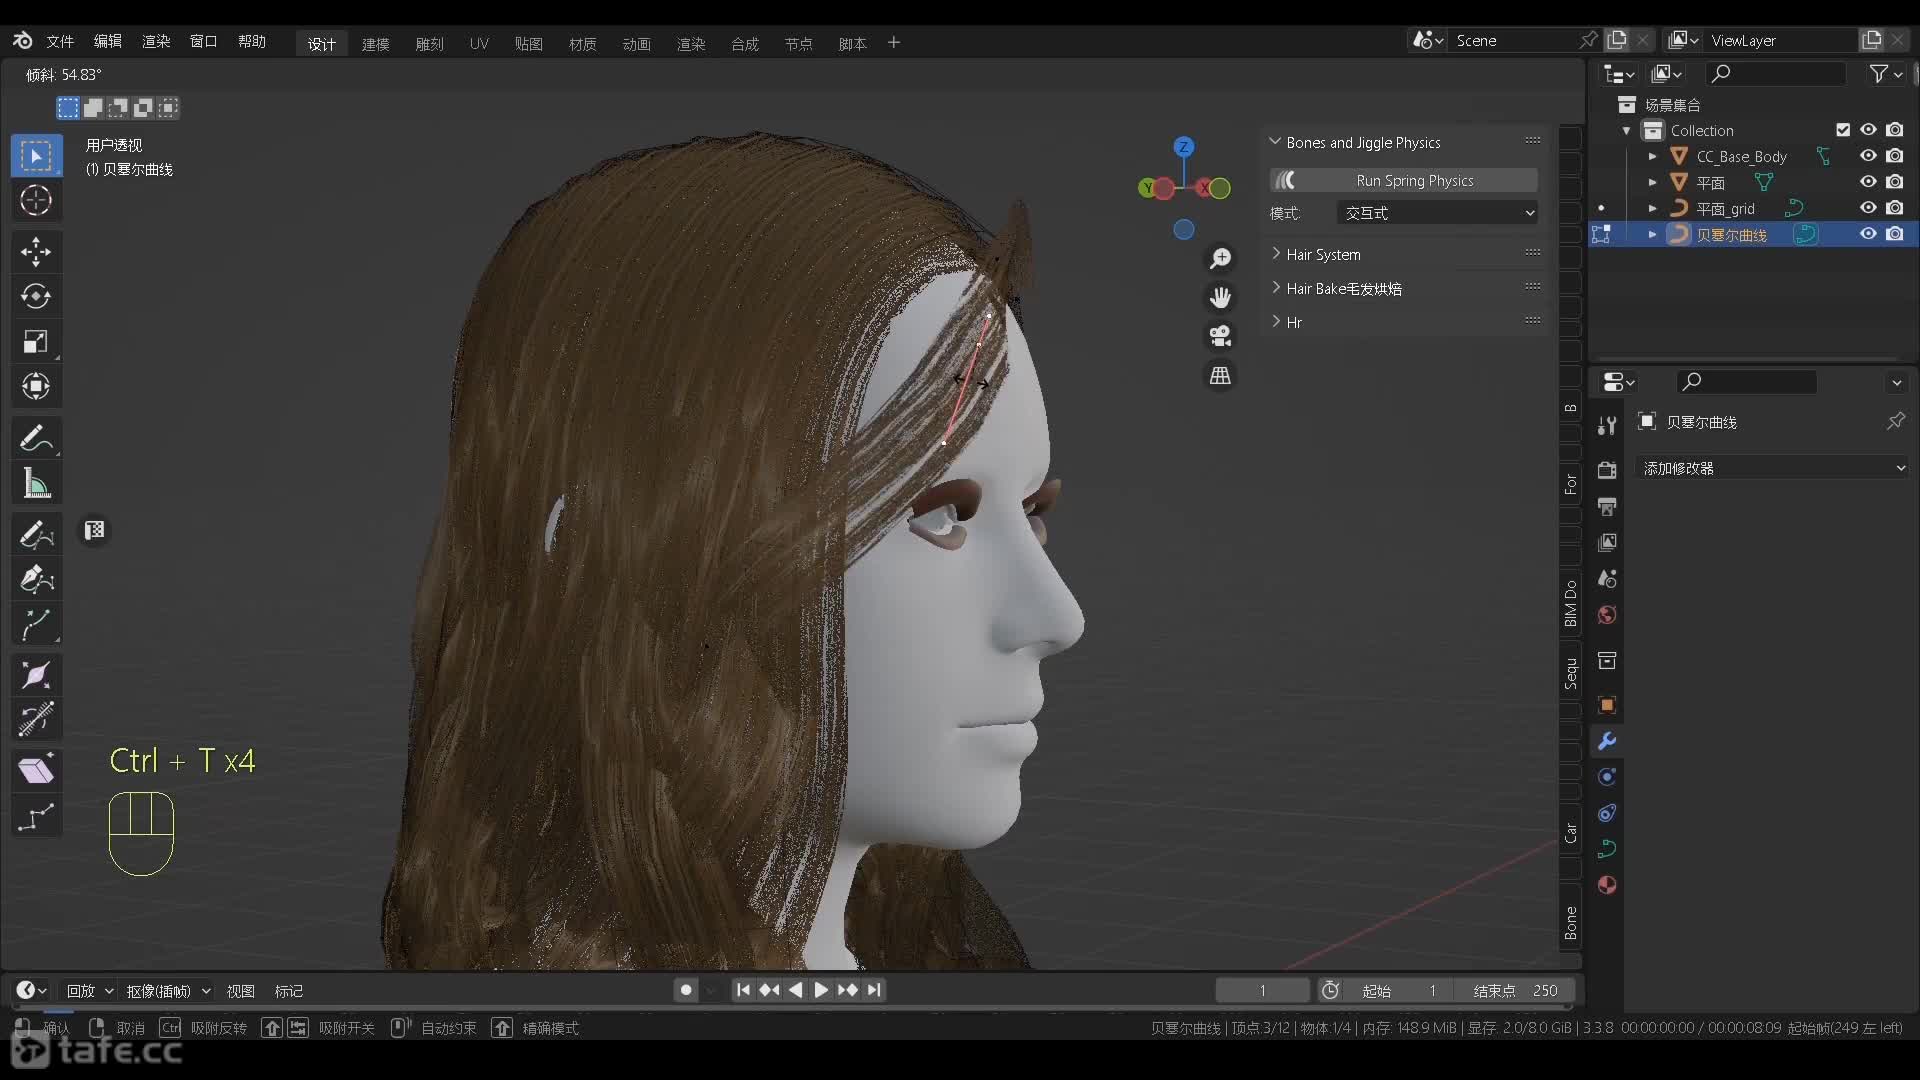Hide 平面_grid in viewport

(1867, 208)
